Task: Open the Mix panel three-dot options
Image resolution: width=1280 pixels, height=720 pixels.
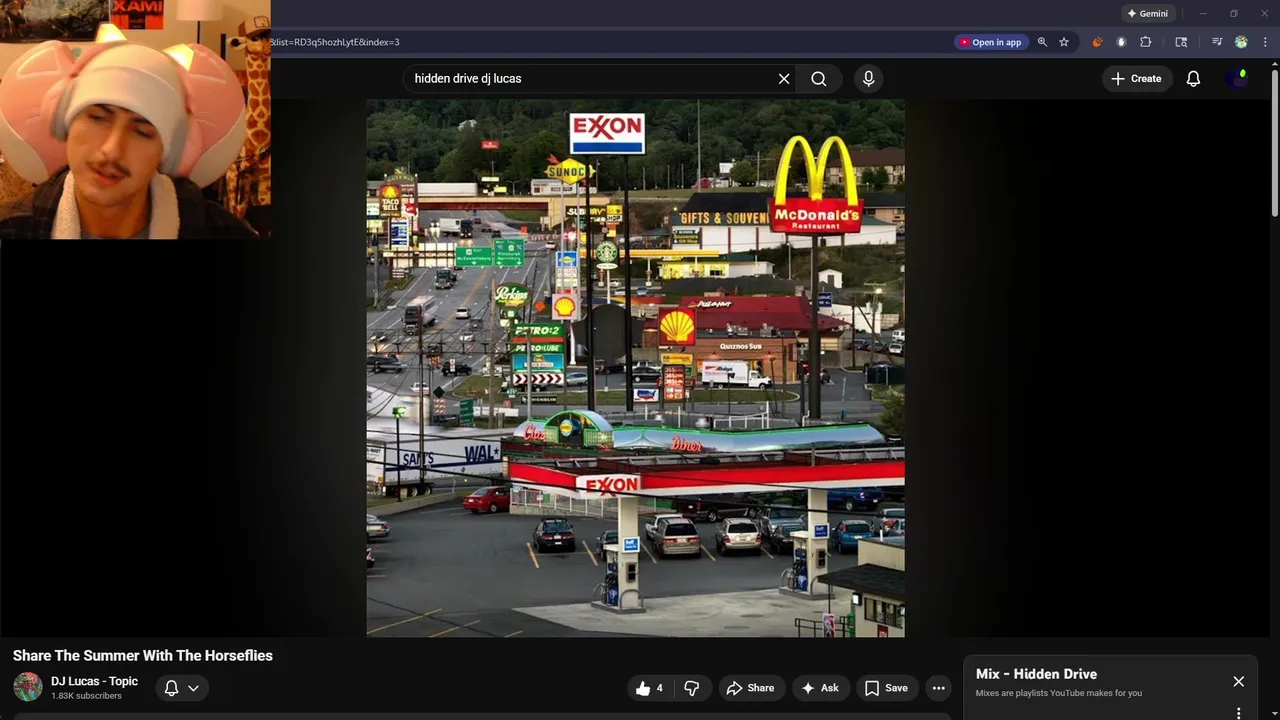Action: [x=1238, y=713]
